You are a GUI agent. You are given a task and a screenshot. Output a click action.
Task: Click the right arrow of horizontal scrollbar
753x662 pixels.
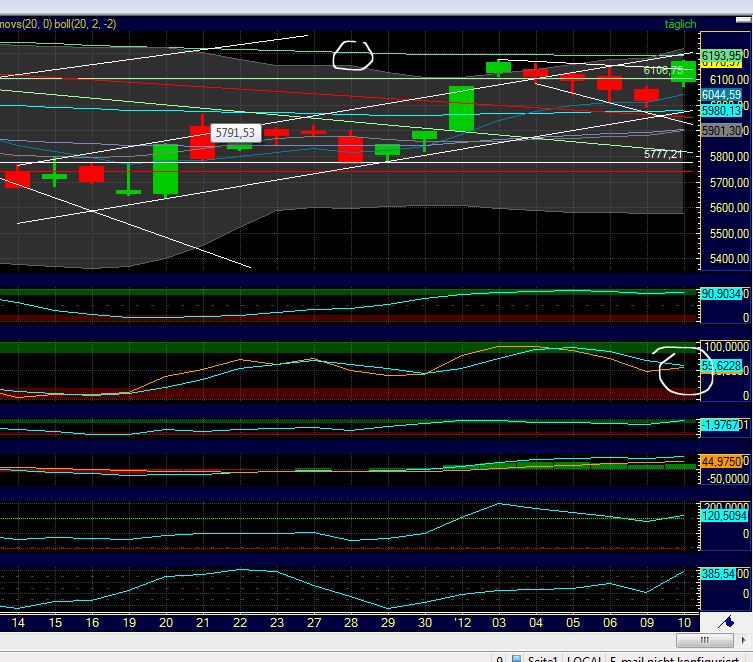tap(744, 640)
